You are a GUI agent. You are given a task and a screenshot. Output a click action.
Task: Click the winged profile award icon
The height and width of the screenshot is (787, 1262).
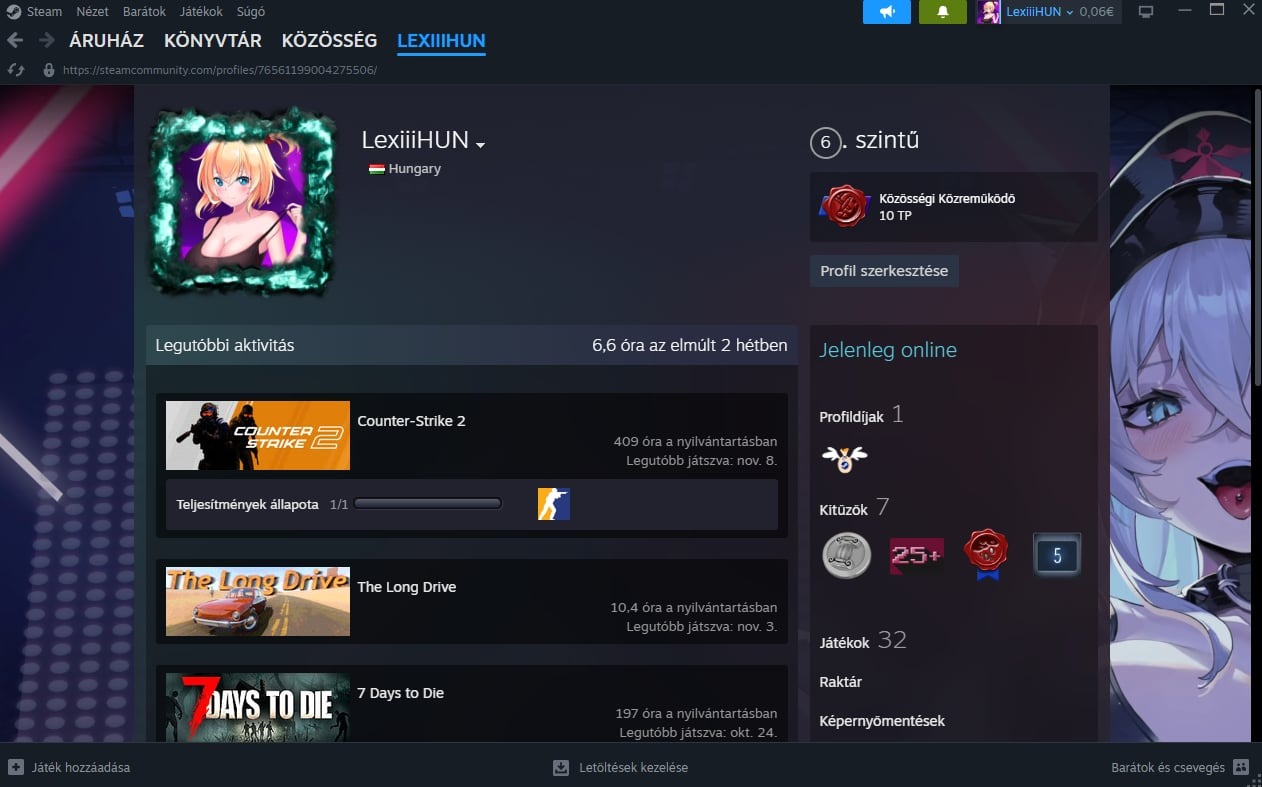[845, 458]
